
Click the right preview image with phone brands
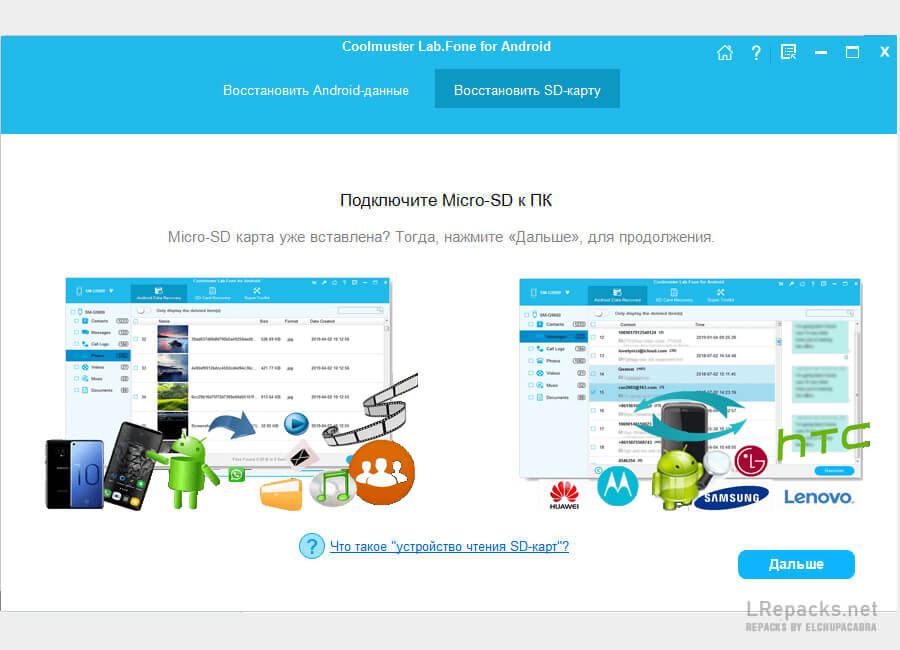click(694, 394)
